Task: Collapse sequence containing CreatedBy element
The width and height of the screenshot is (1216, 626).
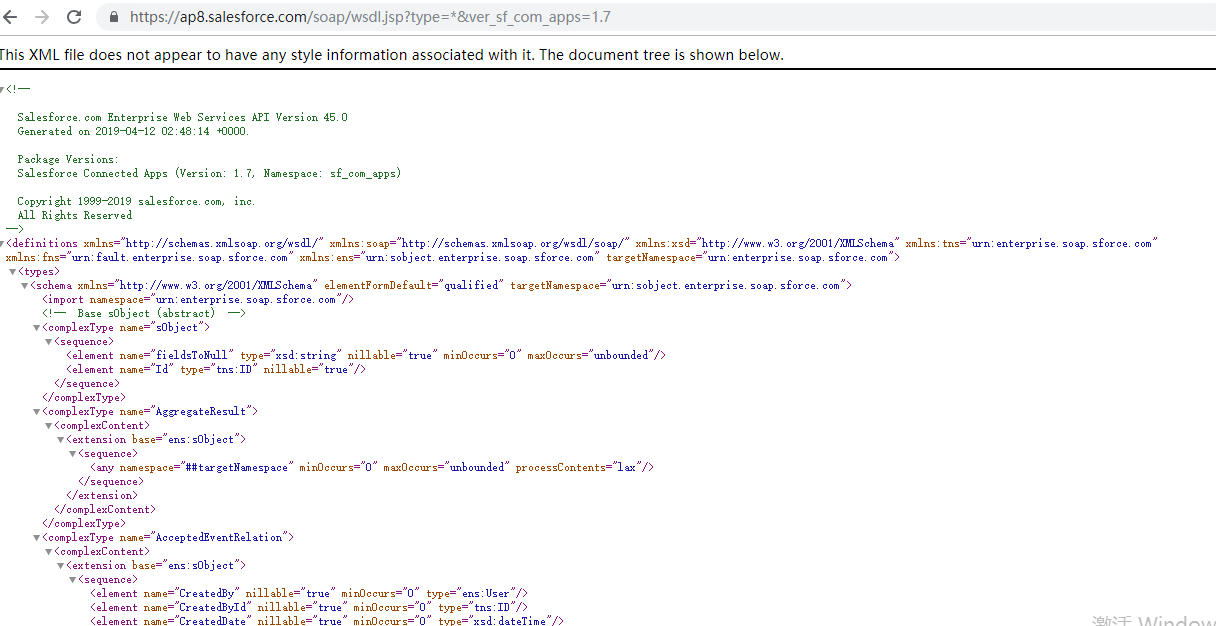Action: pos(72,579)
